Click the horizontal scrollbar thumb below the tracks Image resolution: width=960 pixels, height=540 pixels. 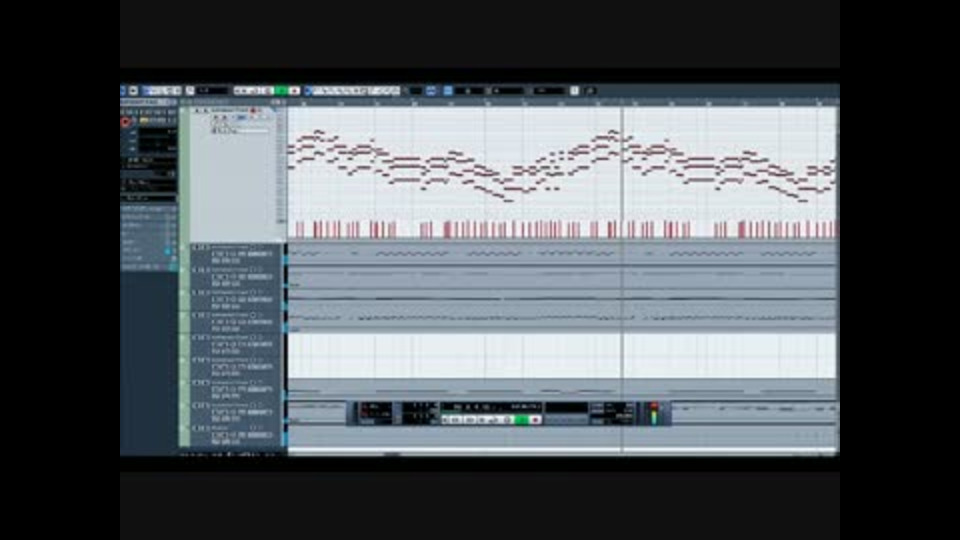(392, 454)
